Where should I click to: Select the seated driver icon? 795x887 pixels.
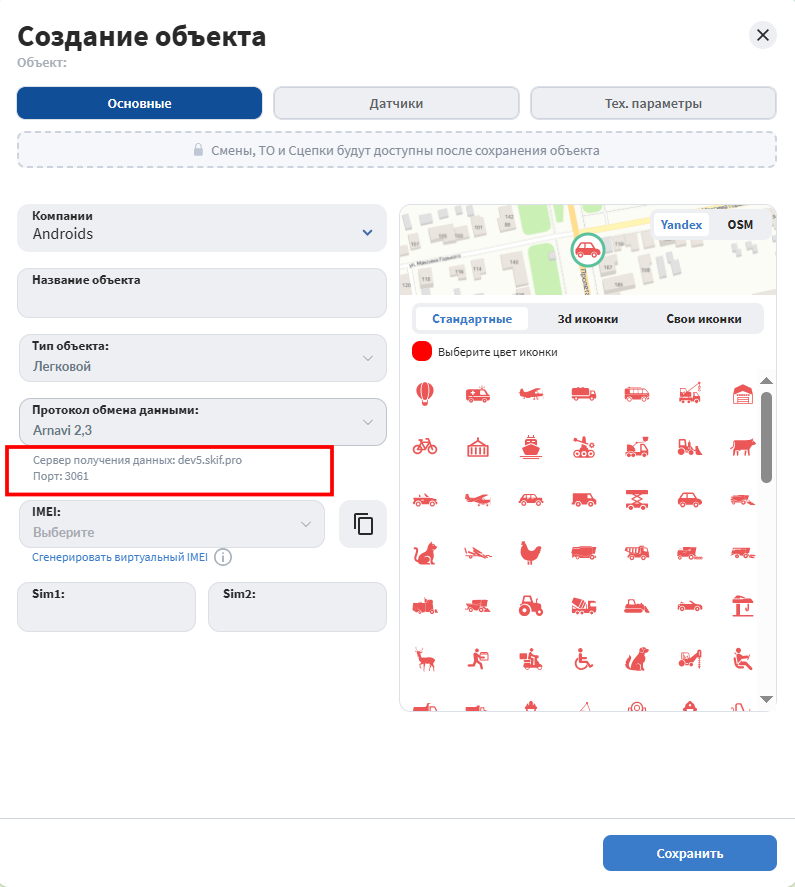(742, 659)
